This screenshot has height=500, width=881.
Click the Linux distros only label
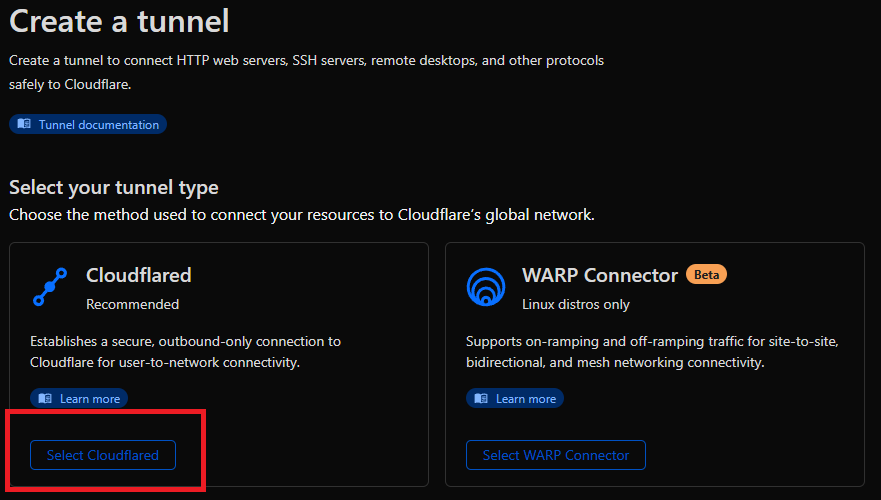[576, 304]
